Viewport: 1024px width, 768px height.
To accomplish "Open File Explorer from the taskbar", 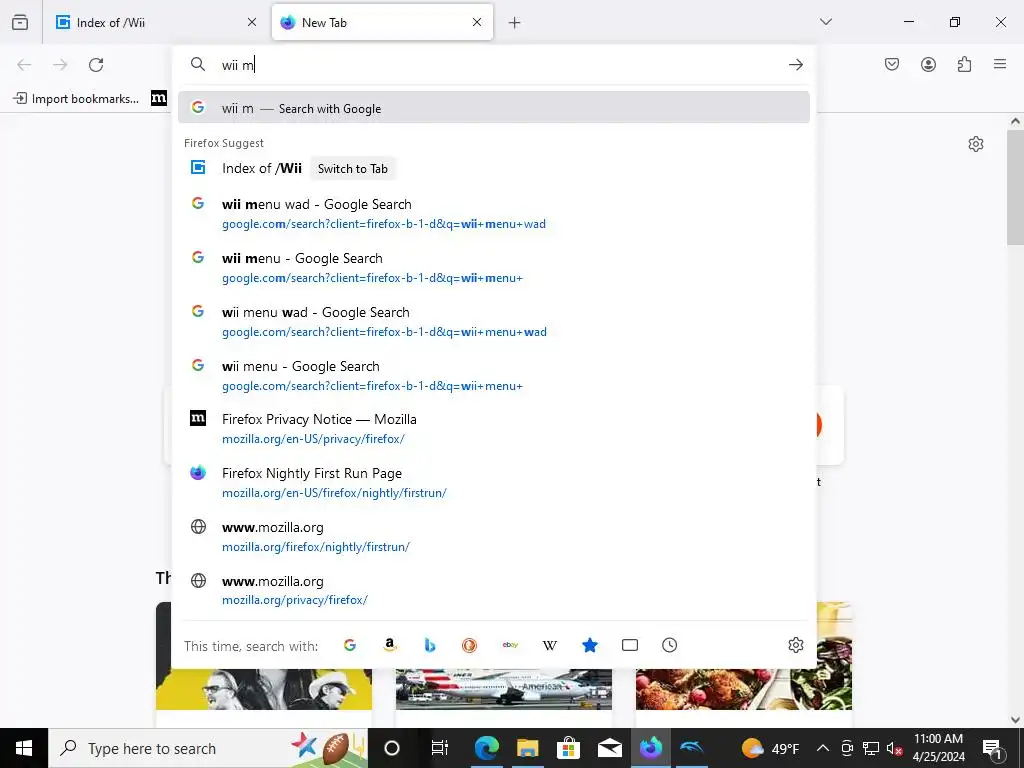I will click(528, 748).
